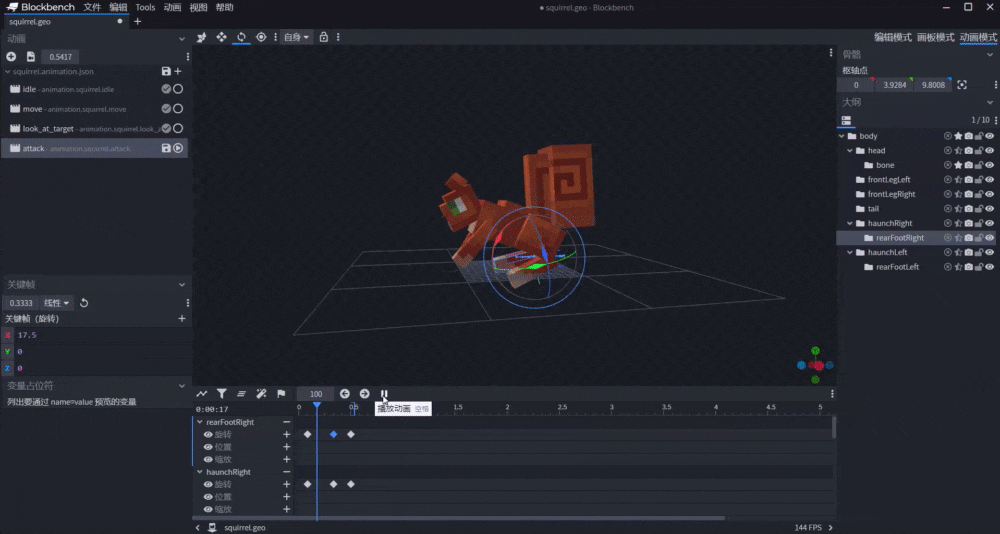1000x534 pixels.
Task: Pause the animation playback
Action: 384,394
